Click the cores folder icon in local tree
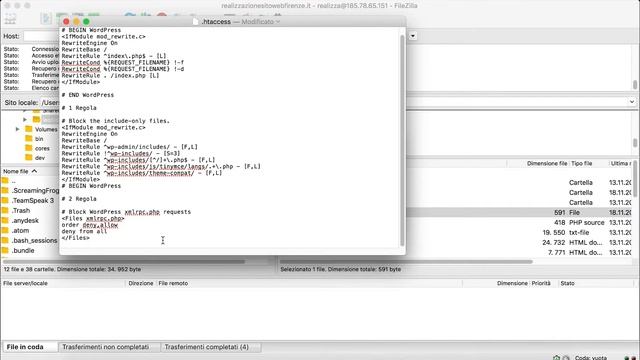The image size is (640, 360). click(x=29, y=148)
